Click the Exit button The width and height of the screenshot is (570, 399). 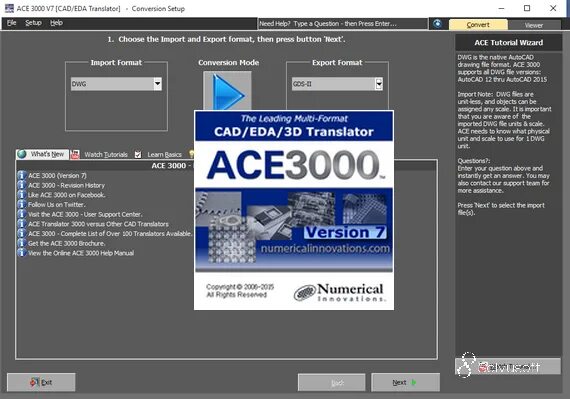[41, 382]
